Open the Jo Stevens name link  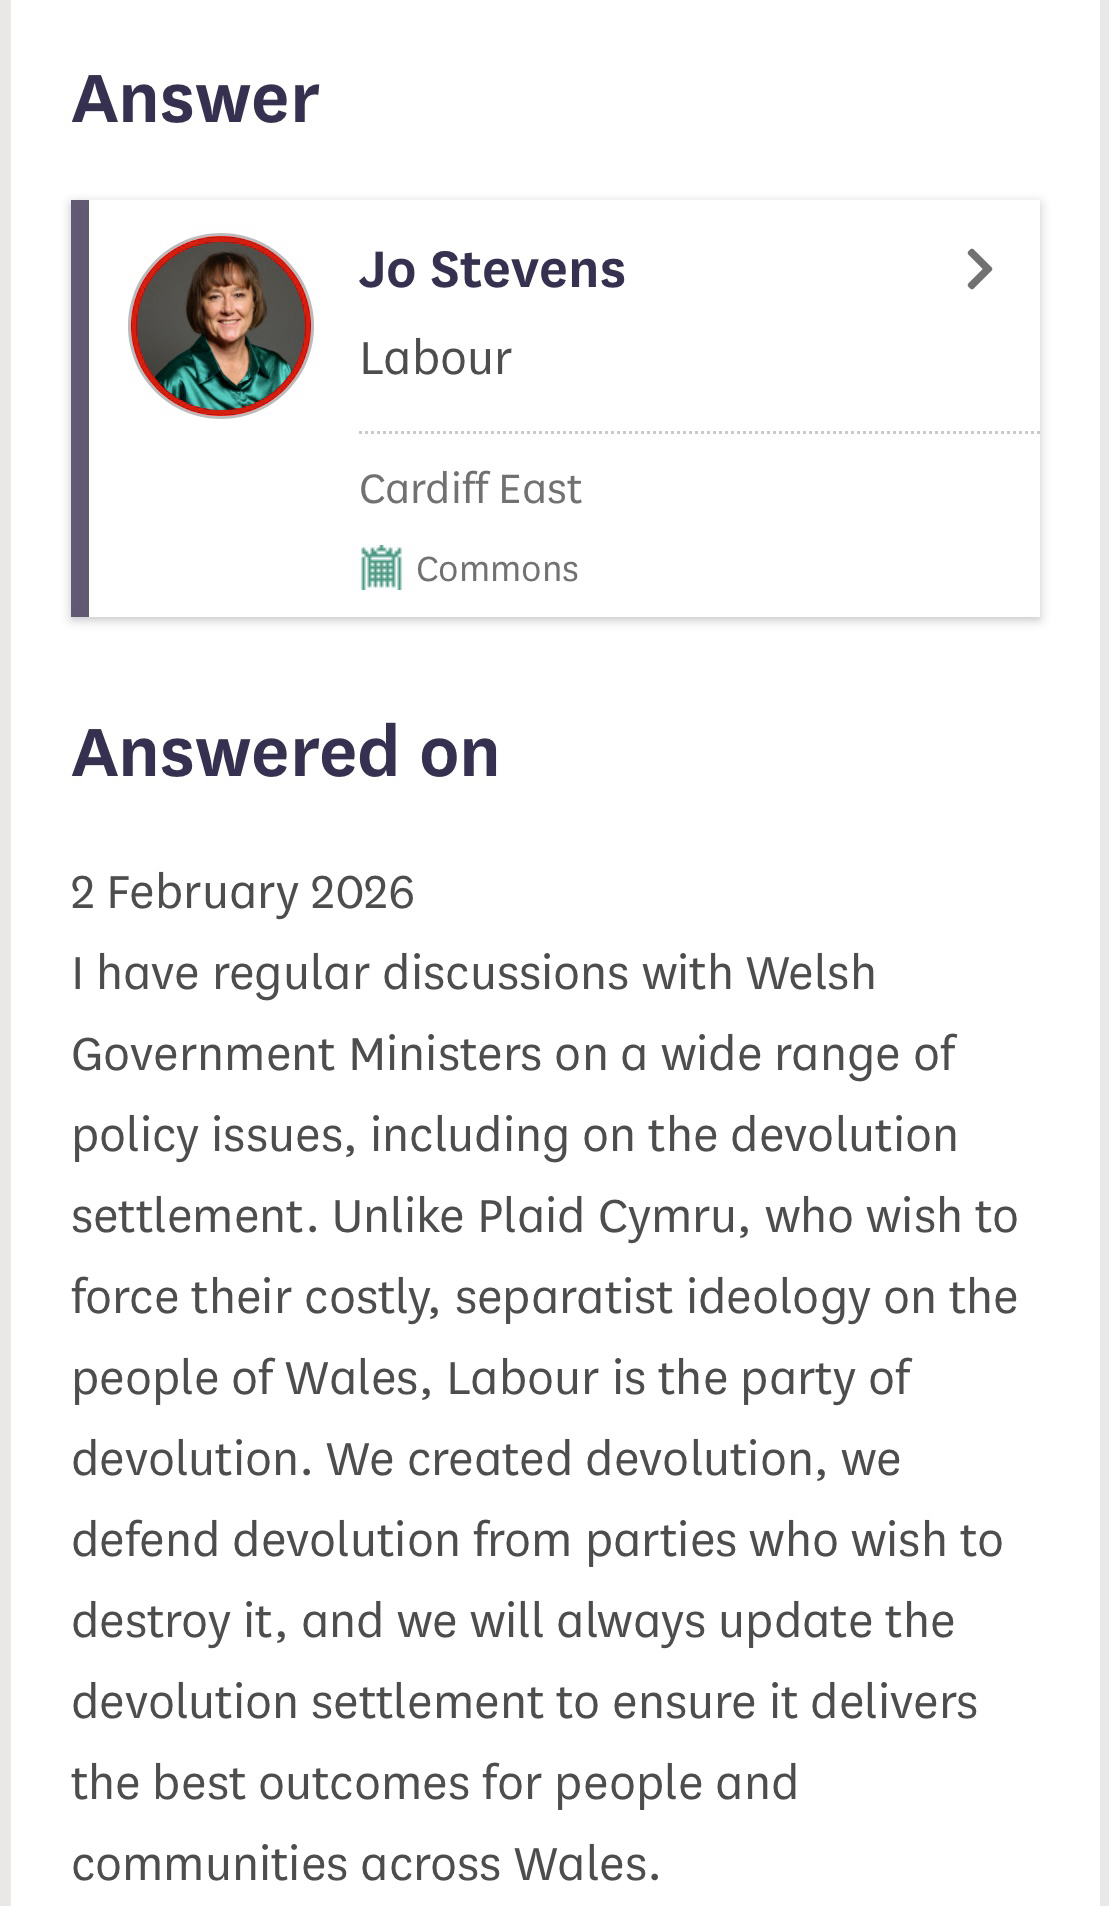click(492, 270)
